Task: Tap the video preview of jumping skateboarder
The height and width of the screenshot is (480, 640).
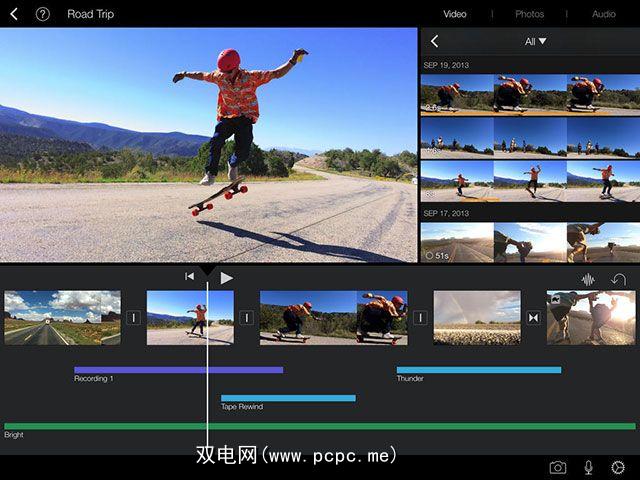Action: 209,145
